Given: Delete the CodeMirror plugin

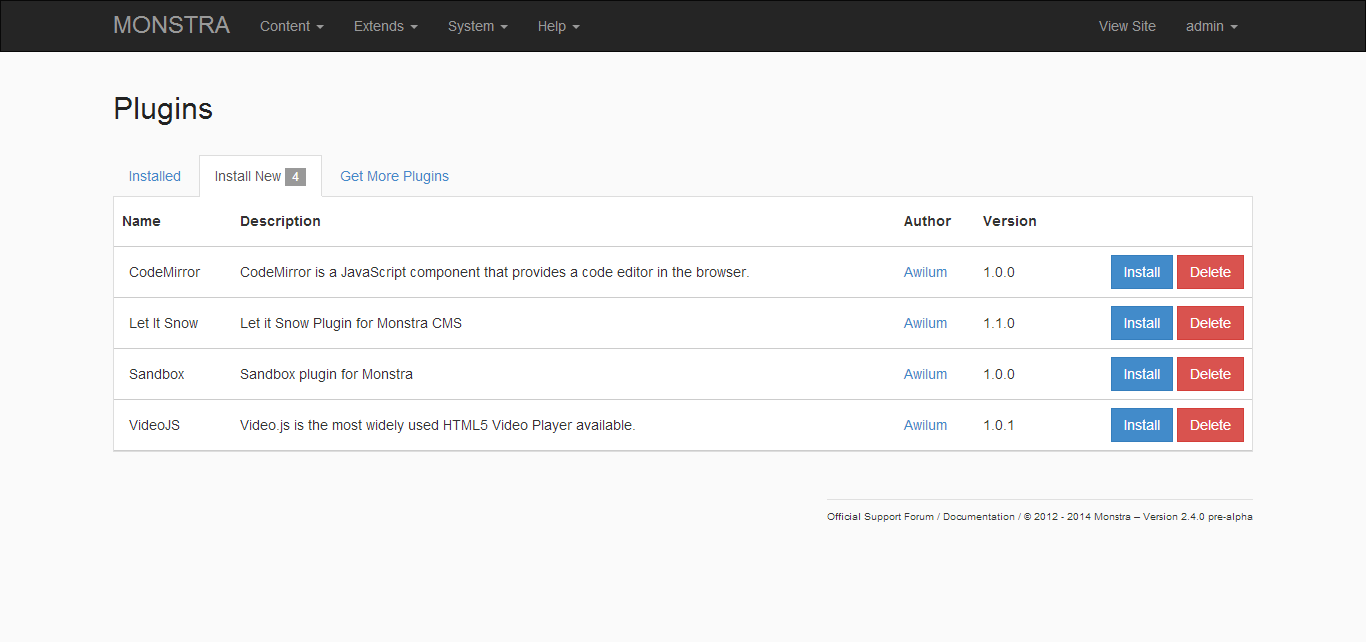Looking at the screenshot, I should coord(1210,272).
